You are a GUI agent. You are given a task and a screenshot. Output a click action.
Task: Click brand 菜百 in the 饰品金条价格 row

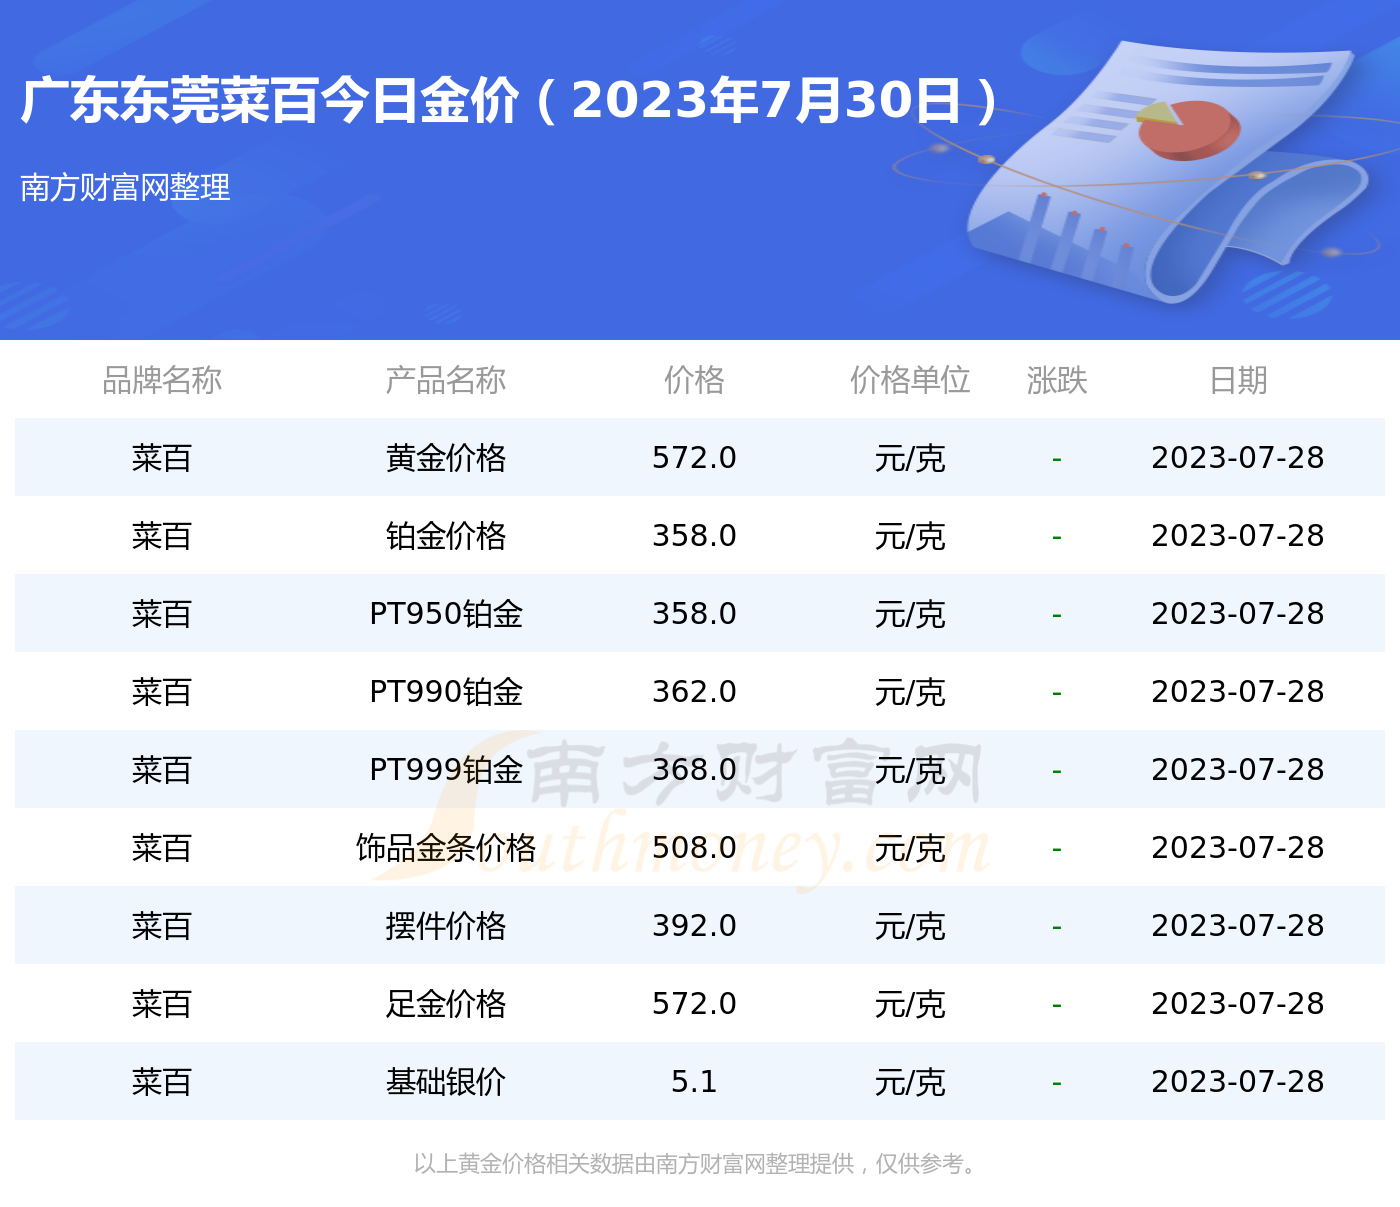[162, 848]
